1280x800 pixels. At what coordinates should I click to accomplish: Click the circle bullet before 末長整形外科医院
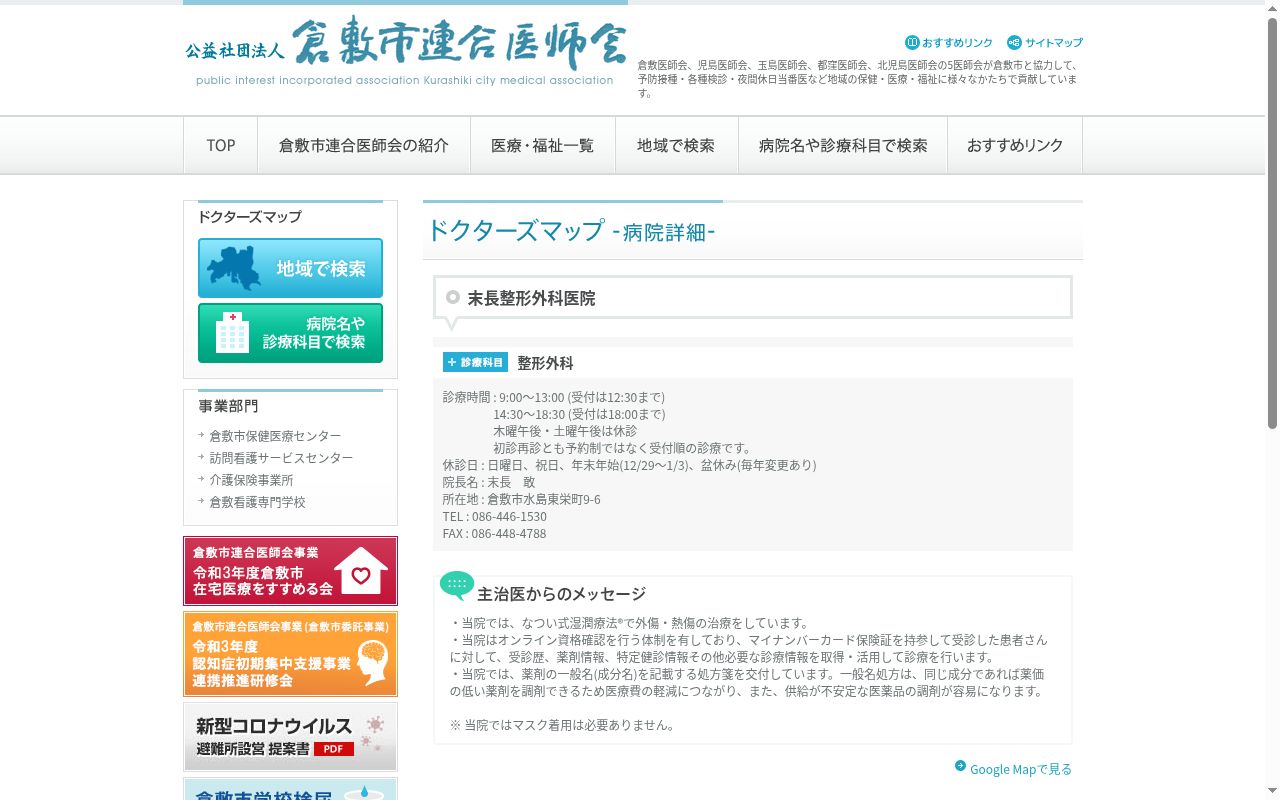tap(453, 297)
